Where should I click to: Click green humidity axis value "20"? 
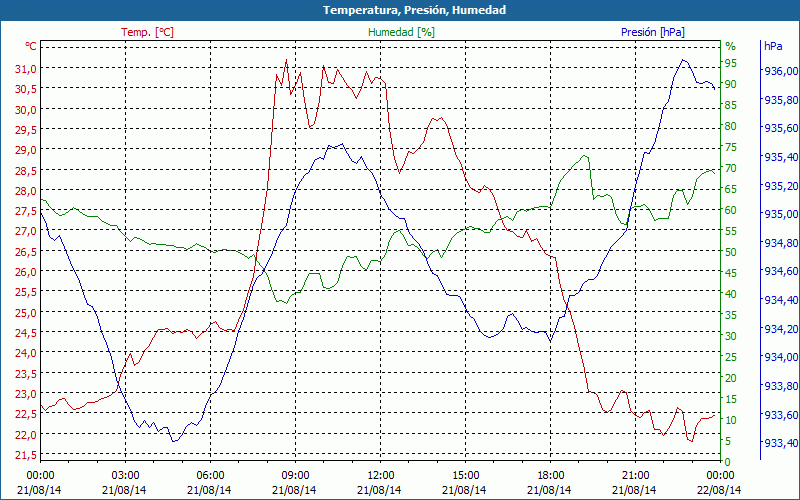731,378
